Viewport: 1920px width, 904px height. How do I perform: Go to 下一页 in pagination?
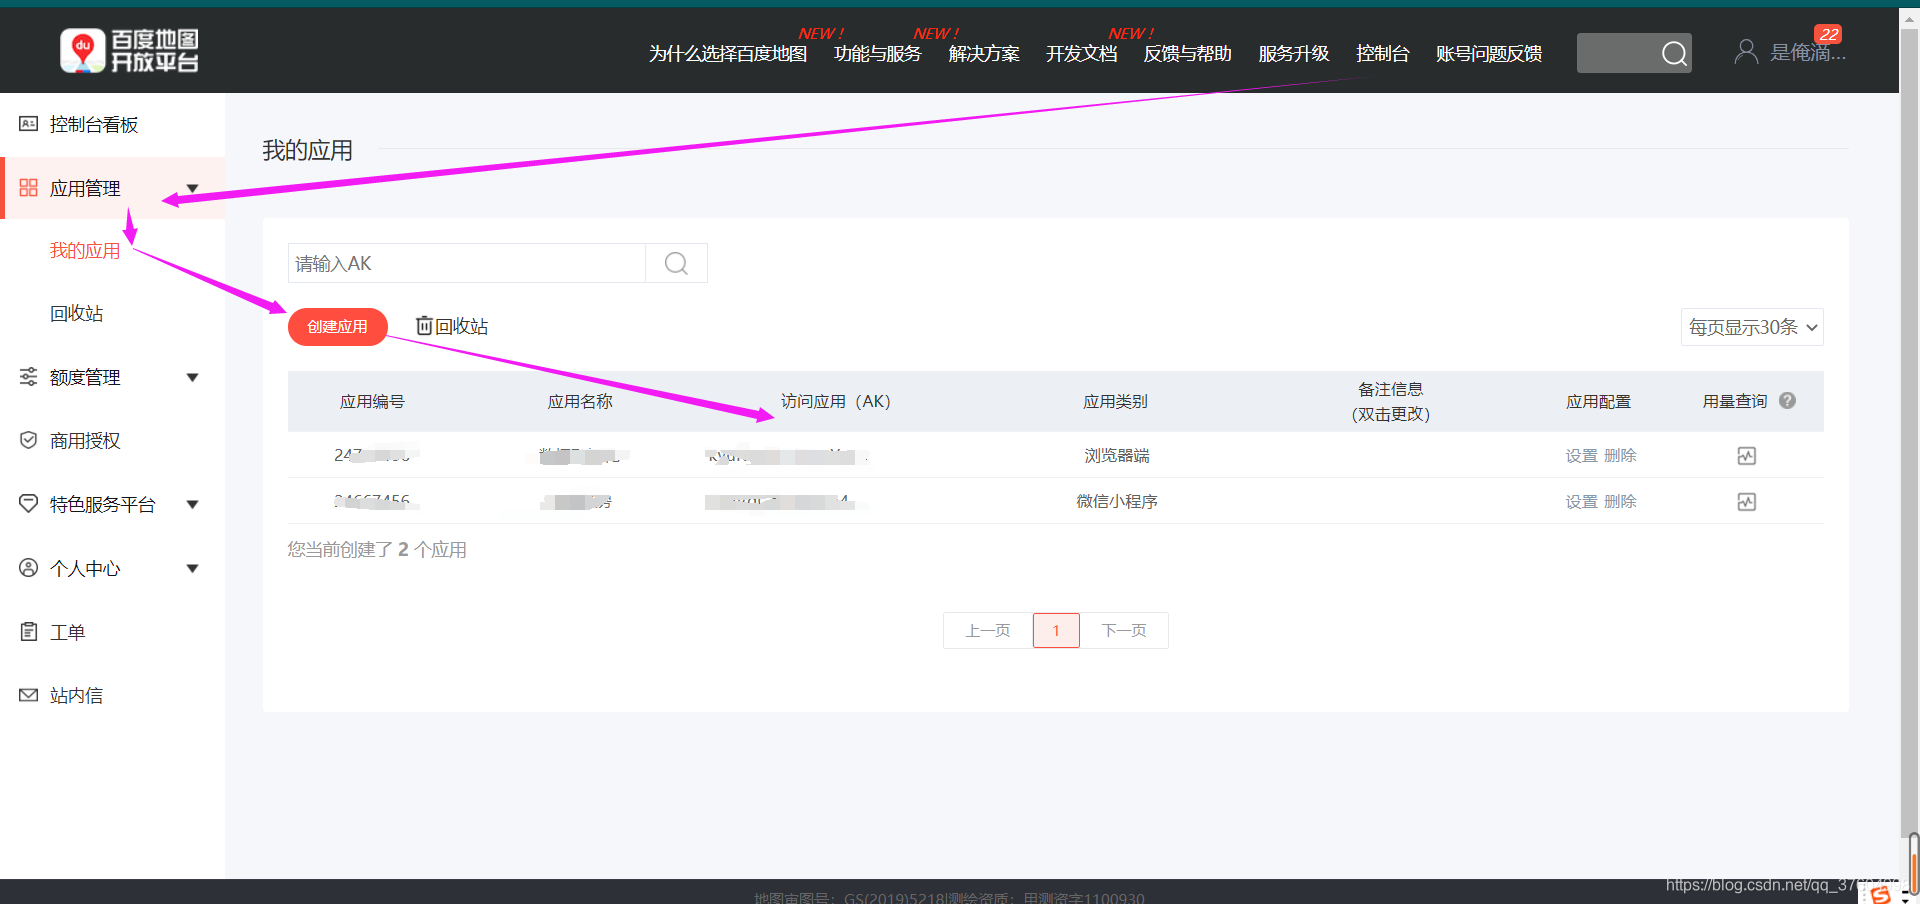[1124, 630]
